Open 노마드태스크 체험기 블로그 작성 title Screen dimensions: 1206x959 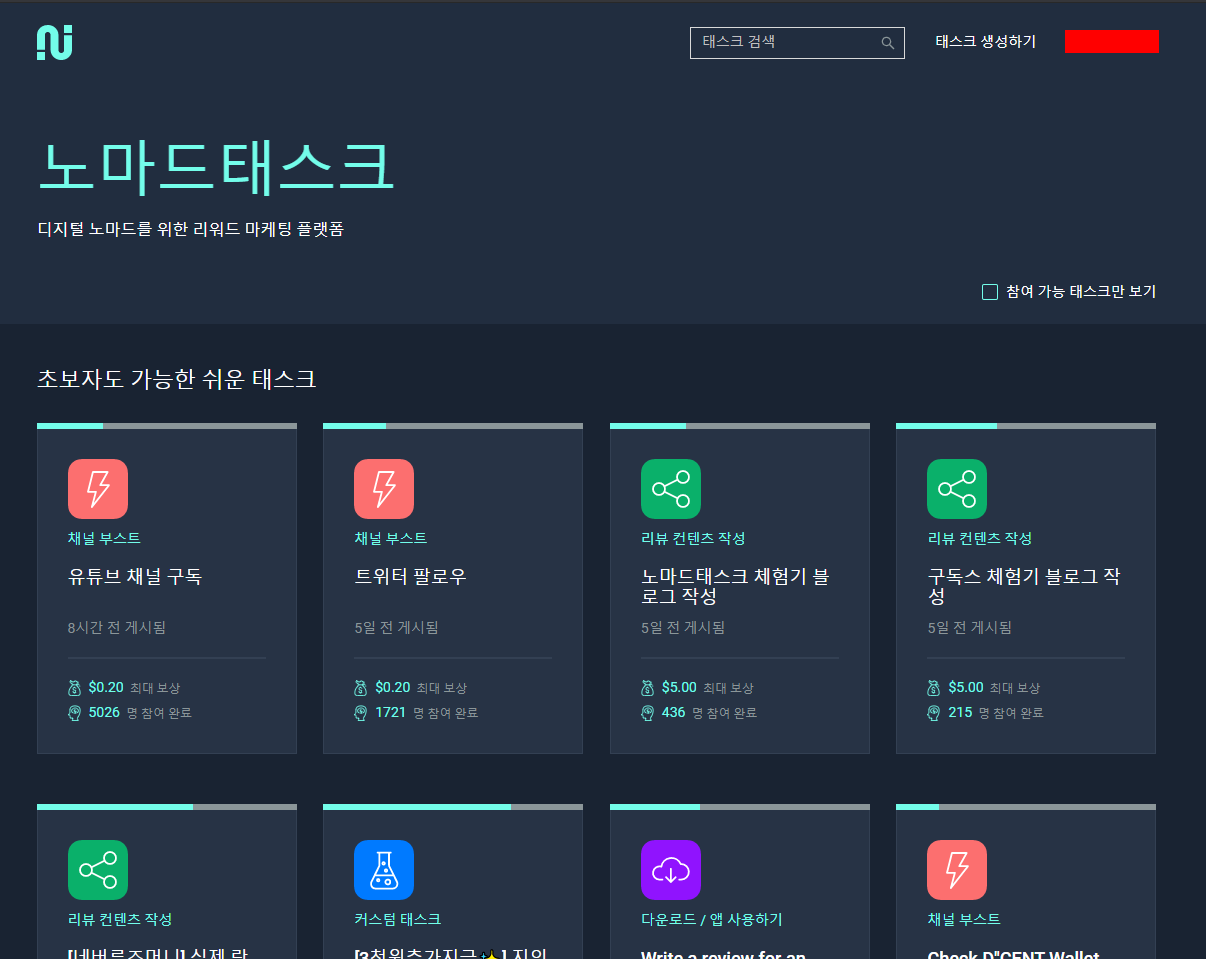click(735, 586)
